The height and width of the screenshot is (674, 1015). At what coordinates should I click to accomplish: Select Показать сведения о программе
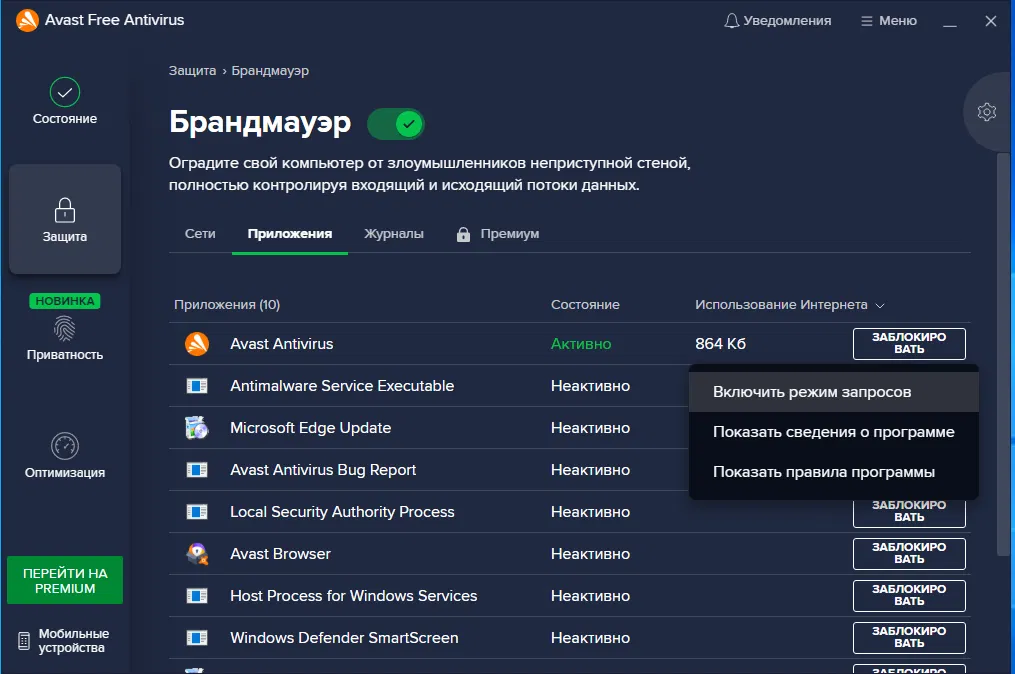(x=833, y=431)
